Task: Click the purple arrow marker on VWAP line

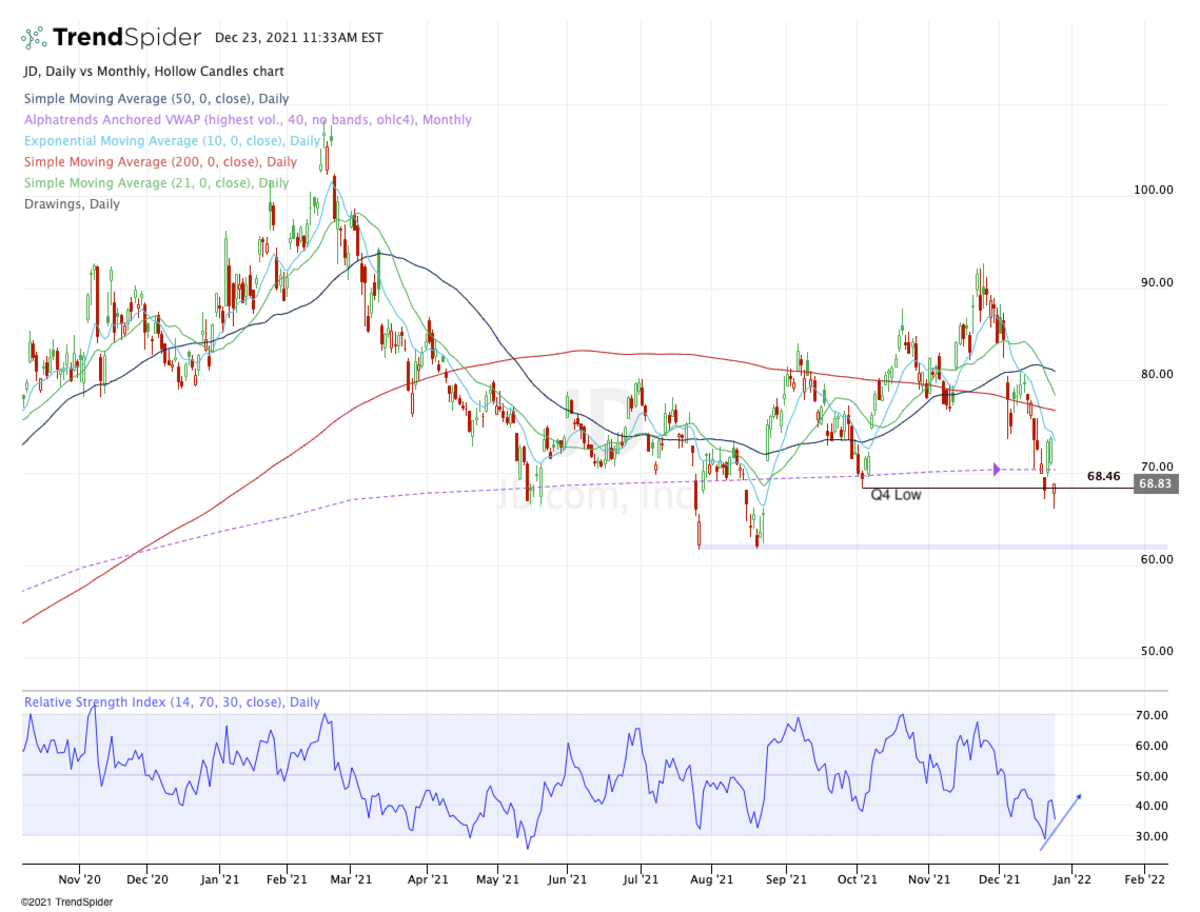Action: click(x=996, y=468)
